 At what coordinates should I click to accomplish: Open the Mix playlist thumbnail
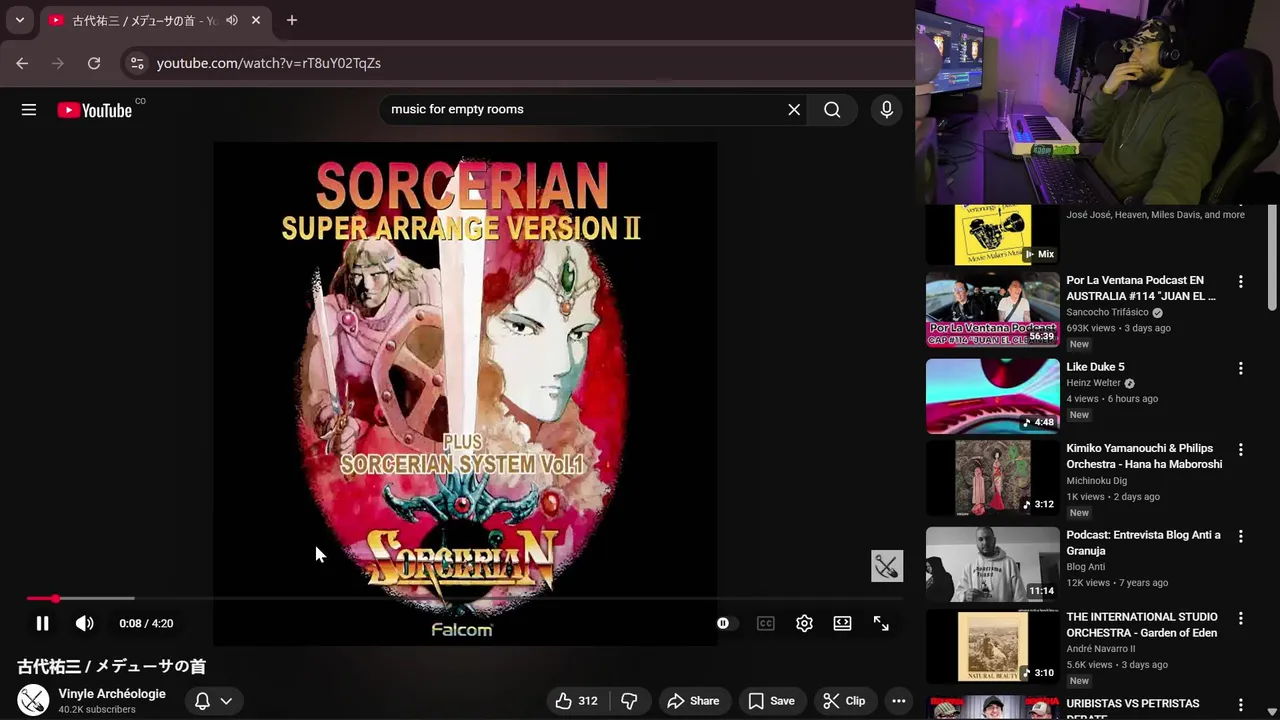[x=992, y=235]
